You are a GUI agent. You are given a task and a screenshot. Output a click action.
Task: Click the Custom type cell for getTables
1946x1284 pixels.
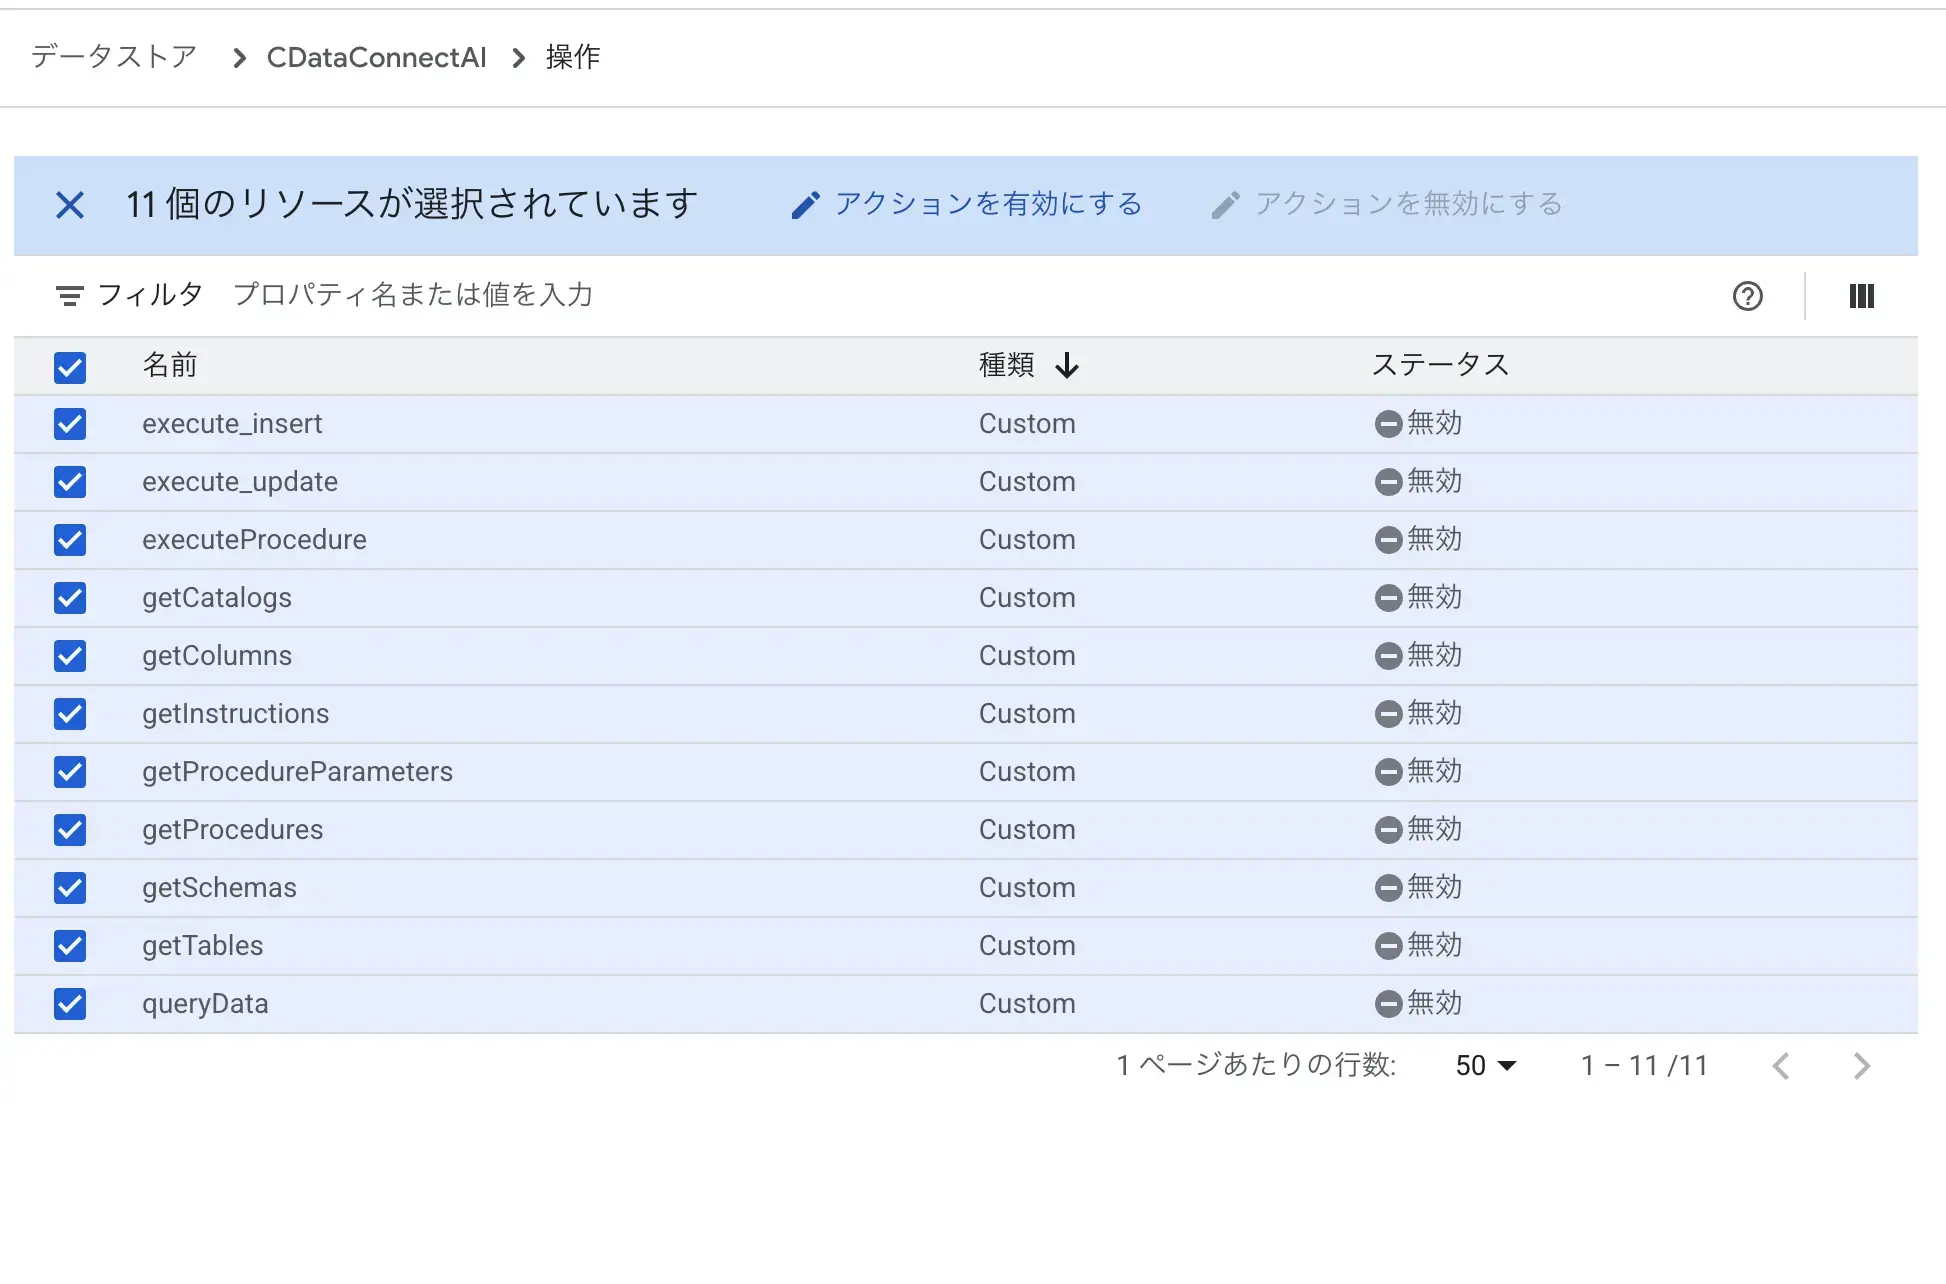(1027, 946)
